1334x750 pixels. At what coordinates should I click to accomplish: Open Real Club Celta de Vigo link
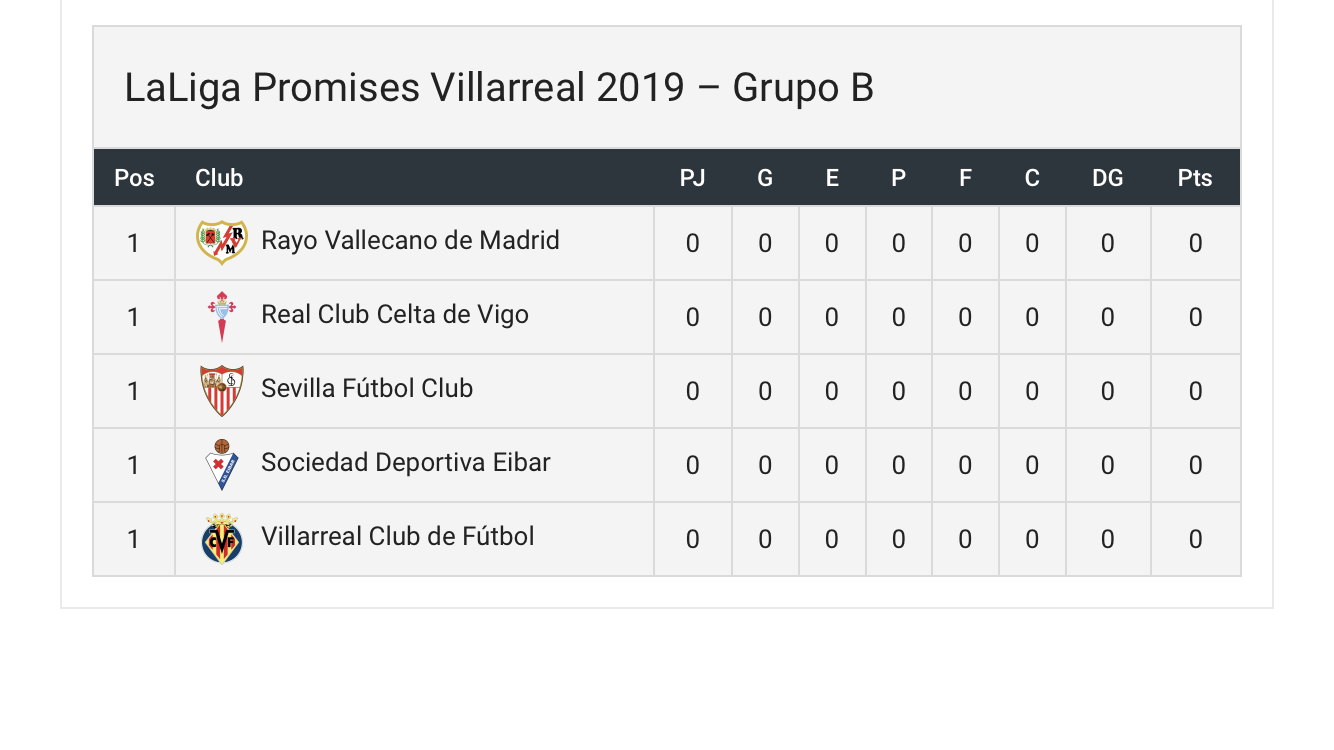tap(395, 315)
